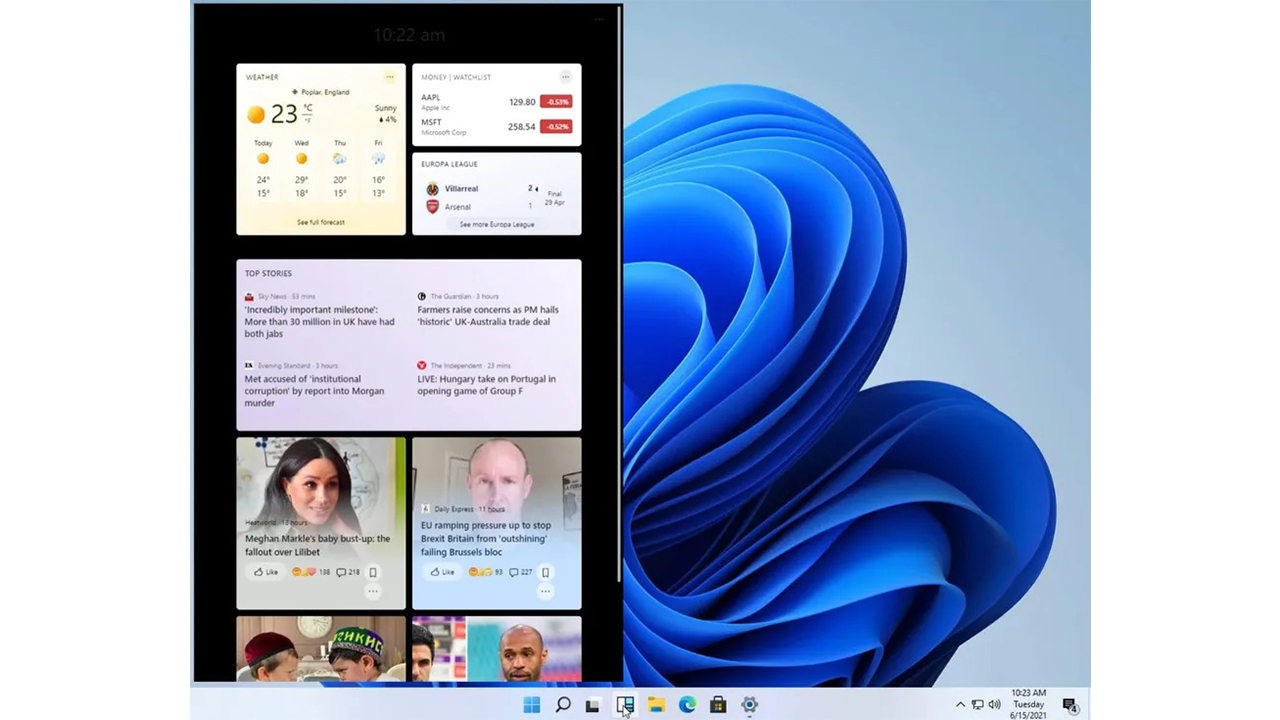
Task: Open Weather widget more options menu
Action: click(390, 77)
